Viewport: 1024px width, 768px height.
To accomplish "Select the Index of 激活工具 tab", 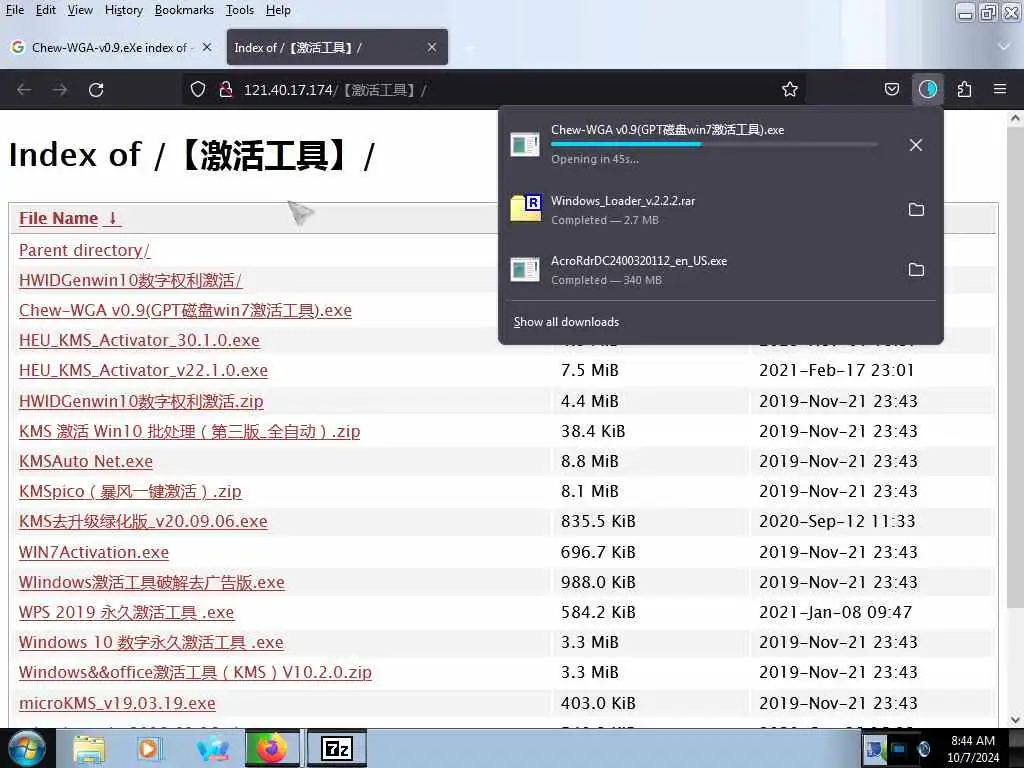I will click(x=337, y=47).
